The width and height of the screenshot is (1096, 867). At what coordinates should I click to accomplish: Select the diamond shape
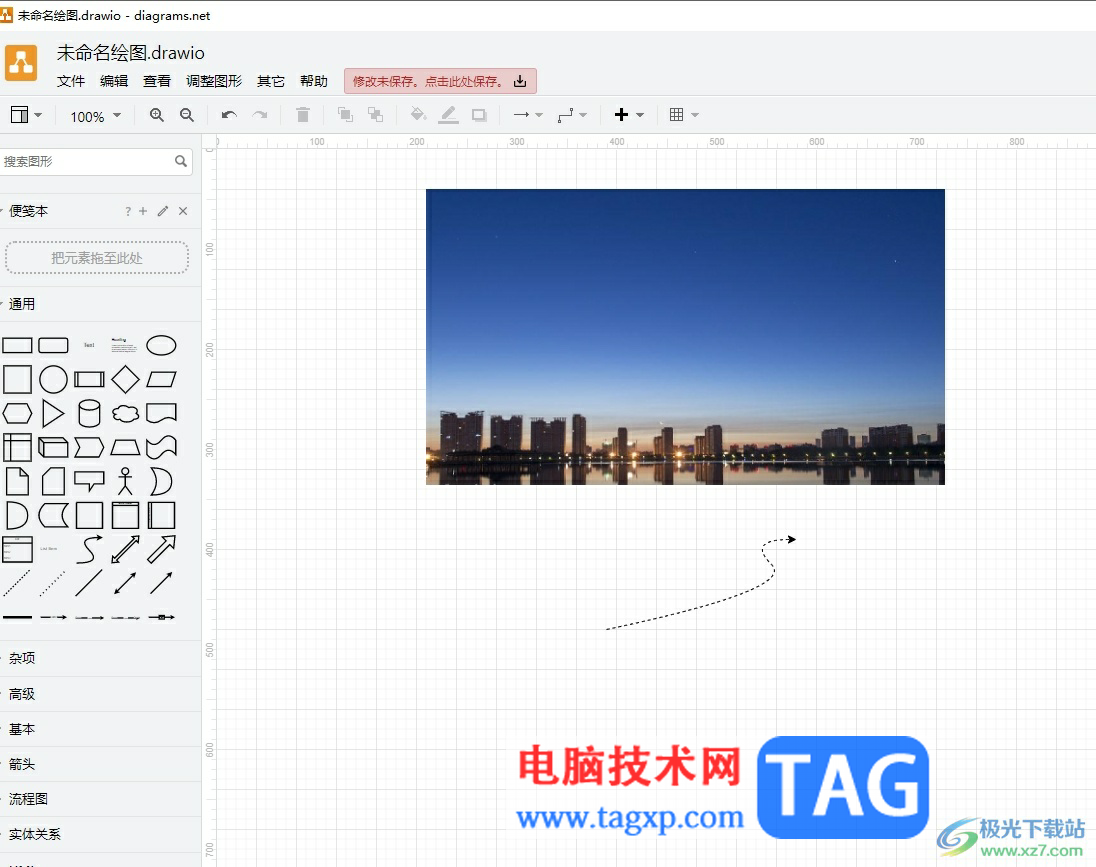[x=125, y=380]
